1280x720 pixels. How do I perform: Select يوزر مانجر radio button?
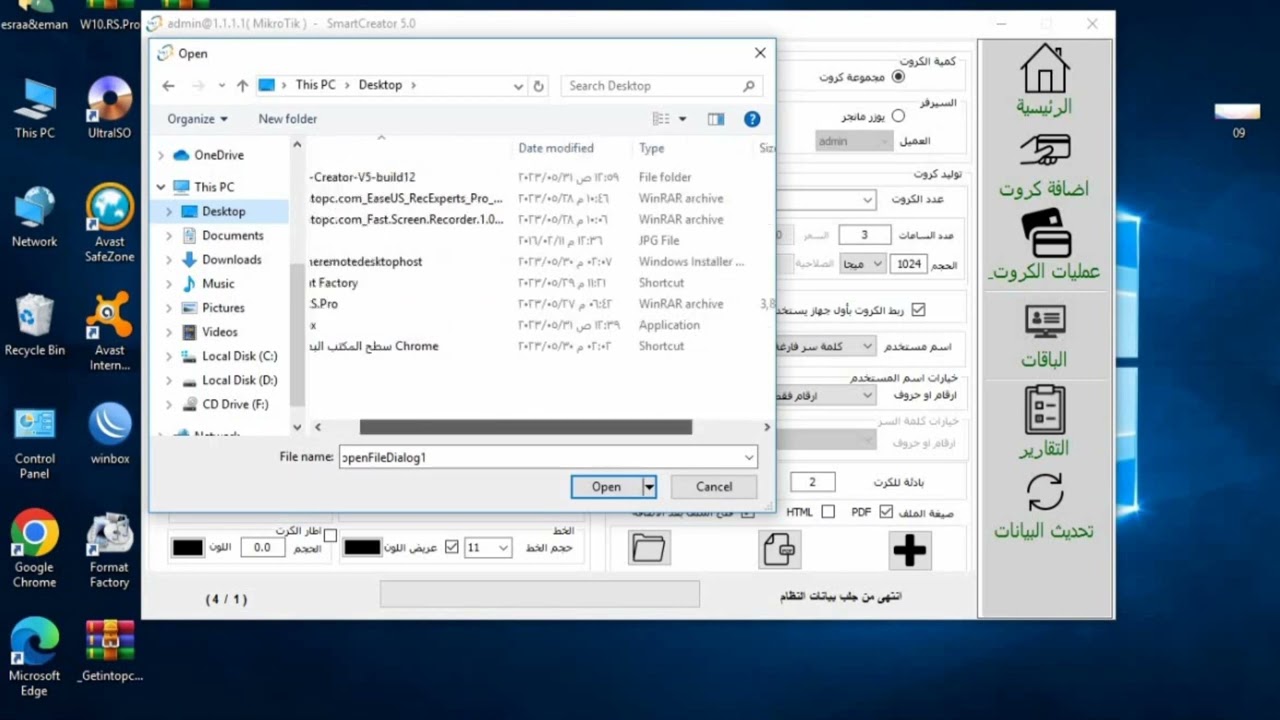pos(897,116)
